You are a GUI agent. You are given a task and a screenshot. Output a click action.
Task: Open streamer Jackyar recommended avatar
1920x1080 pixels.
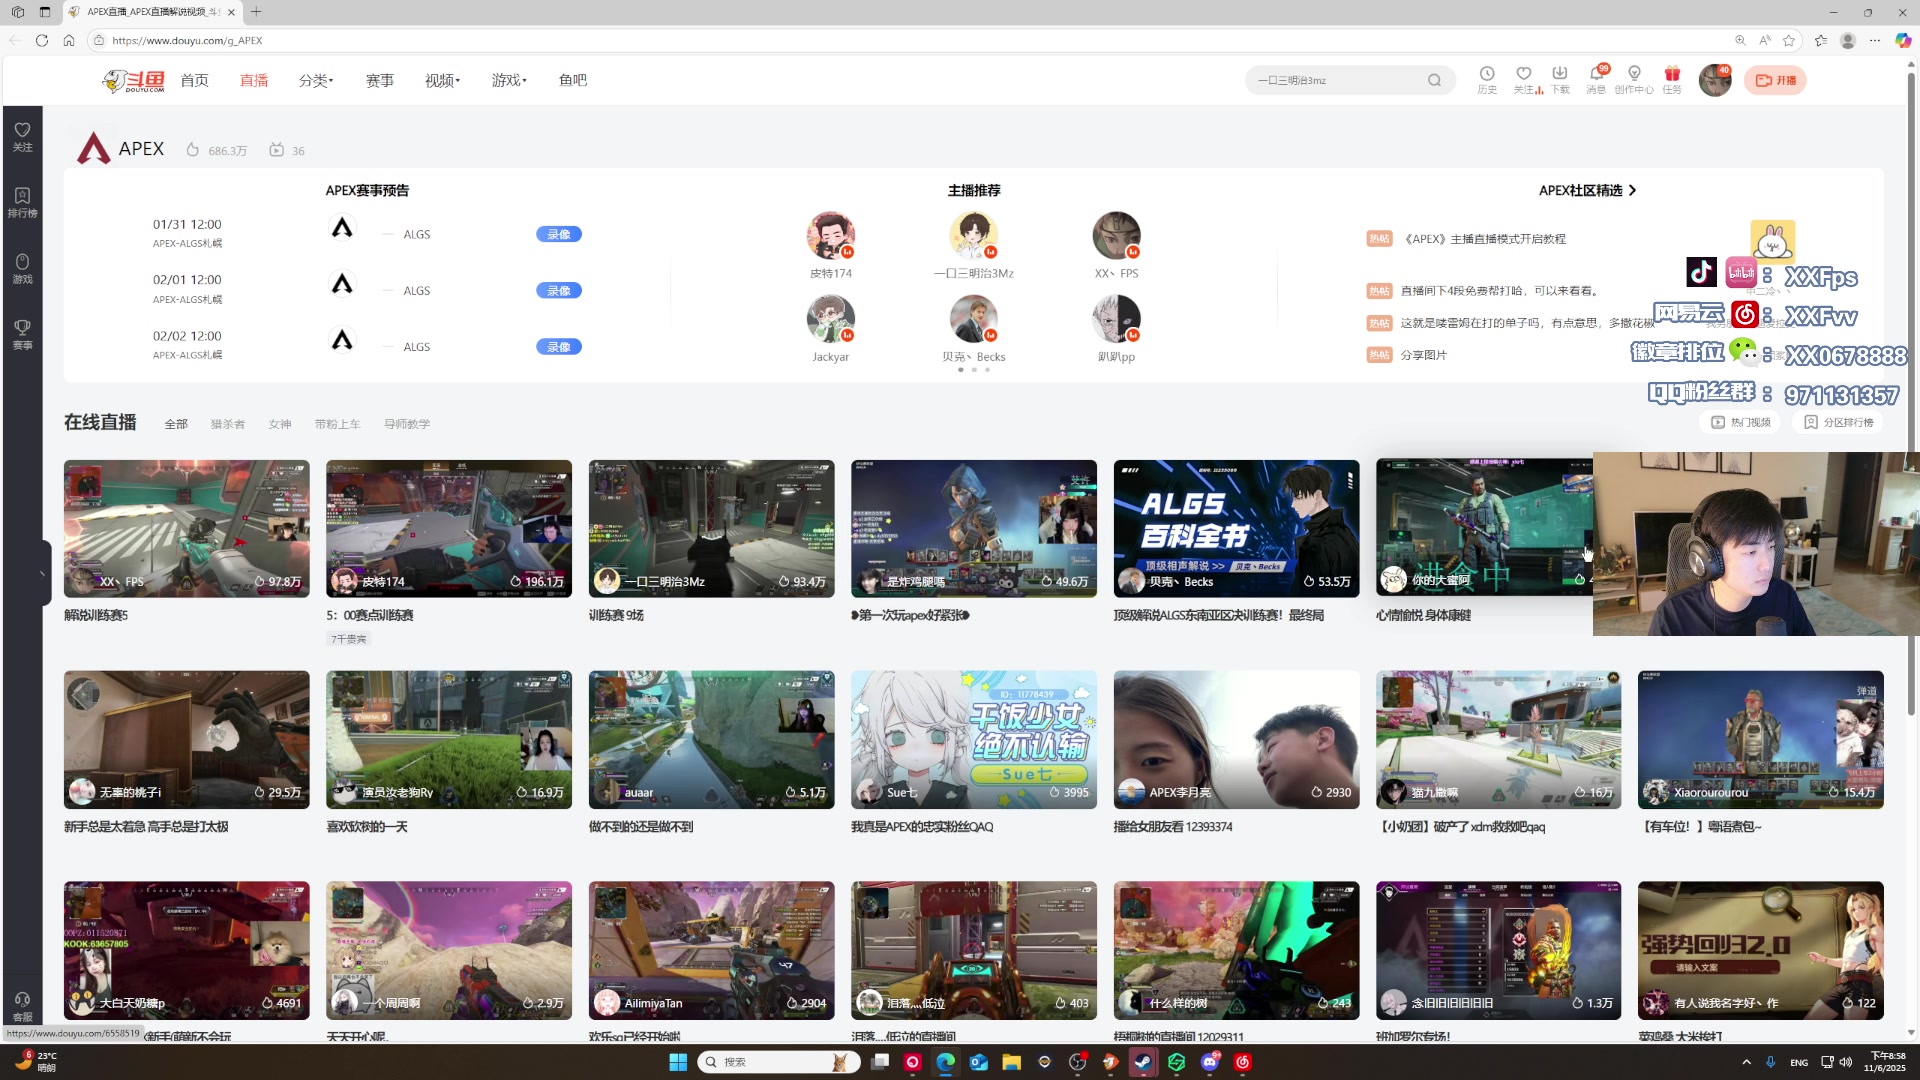[x=830, y=319]
